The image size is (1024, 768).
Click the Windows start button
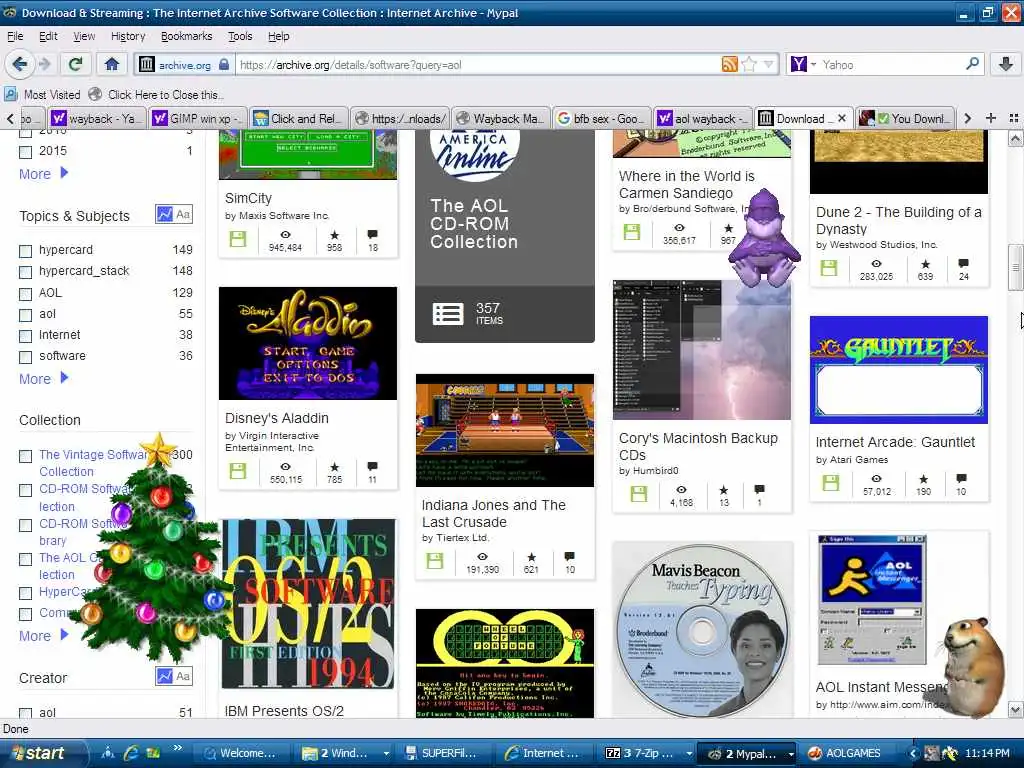click(x=43, y=753)
